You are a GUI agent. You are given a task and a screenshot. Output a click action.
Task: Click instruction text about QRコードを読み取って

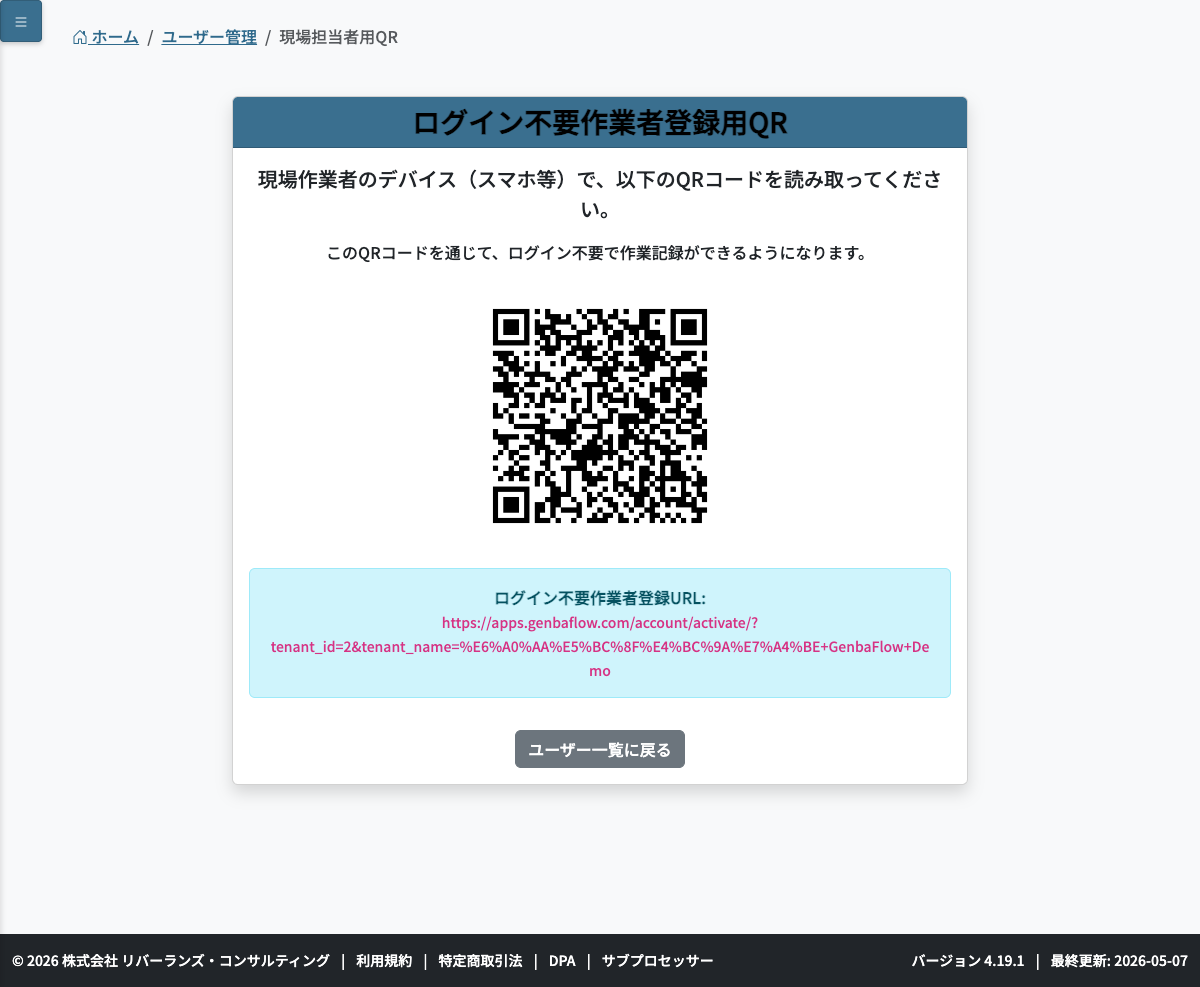(x=600, y=195)
